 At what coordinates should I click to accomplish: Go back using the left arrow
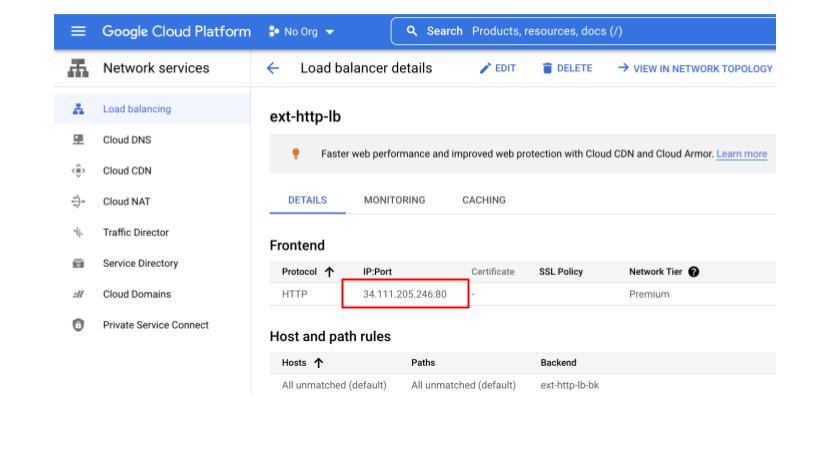point(273,68)
